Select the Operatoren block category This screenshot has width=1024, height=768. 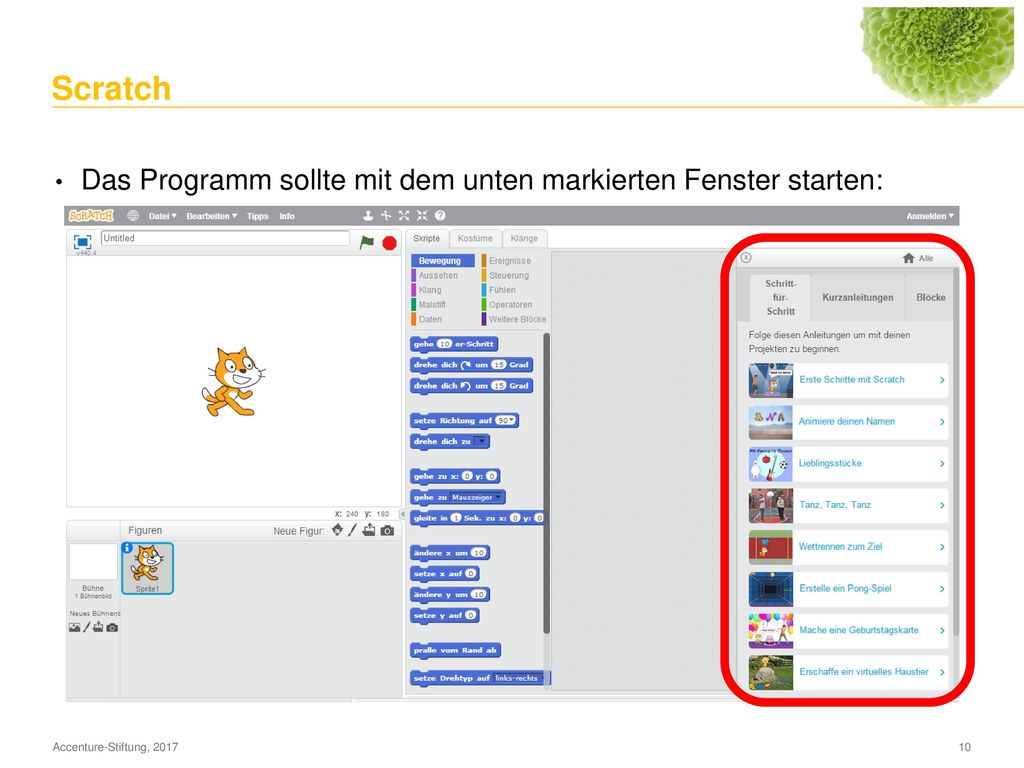[x=510, y=305]
